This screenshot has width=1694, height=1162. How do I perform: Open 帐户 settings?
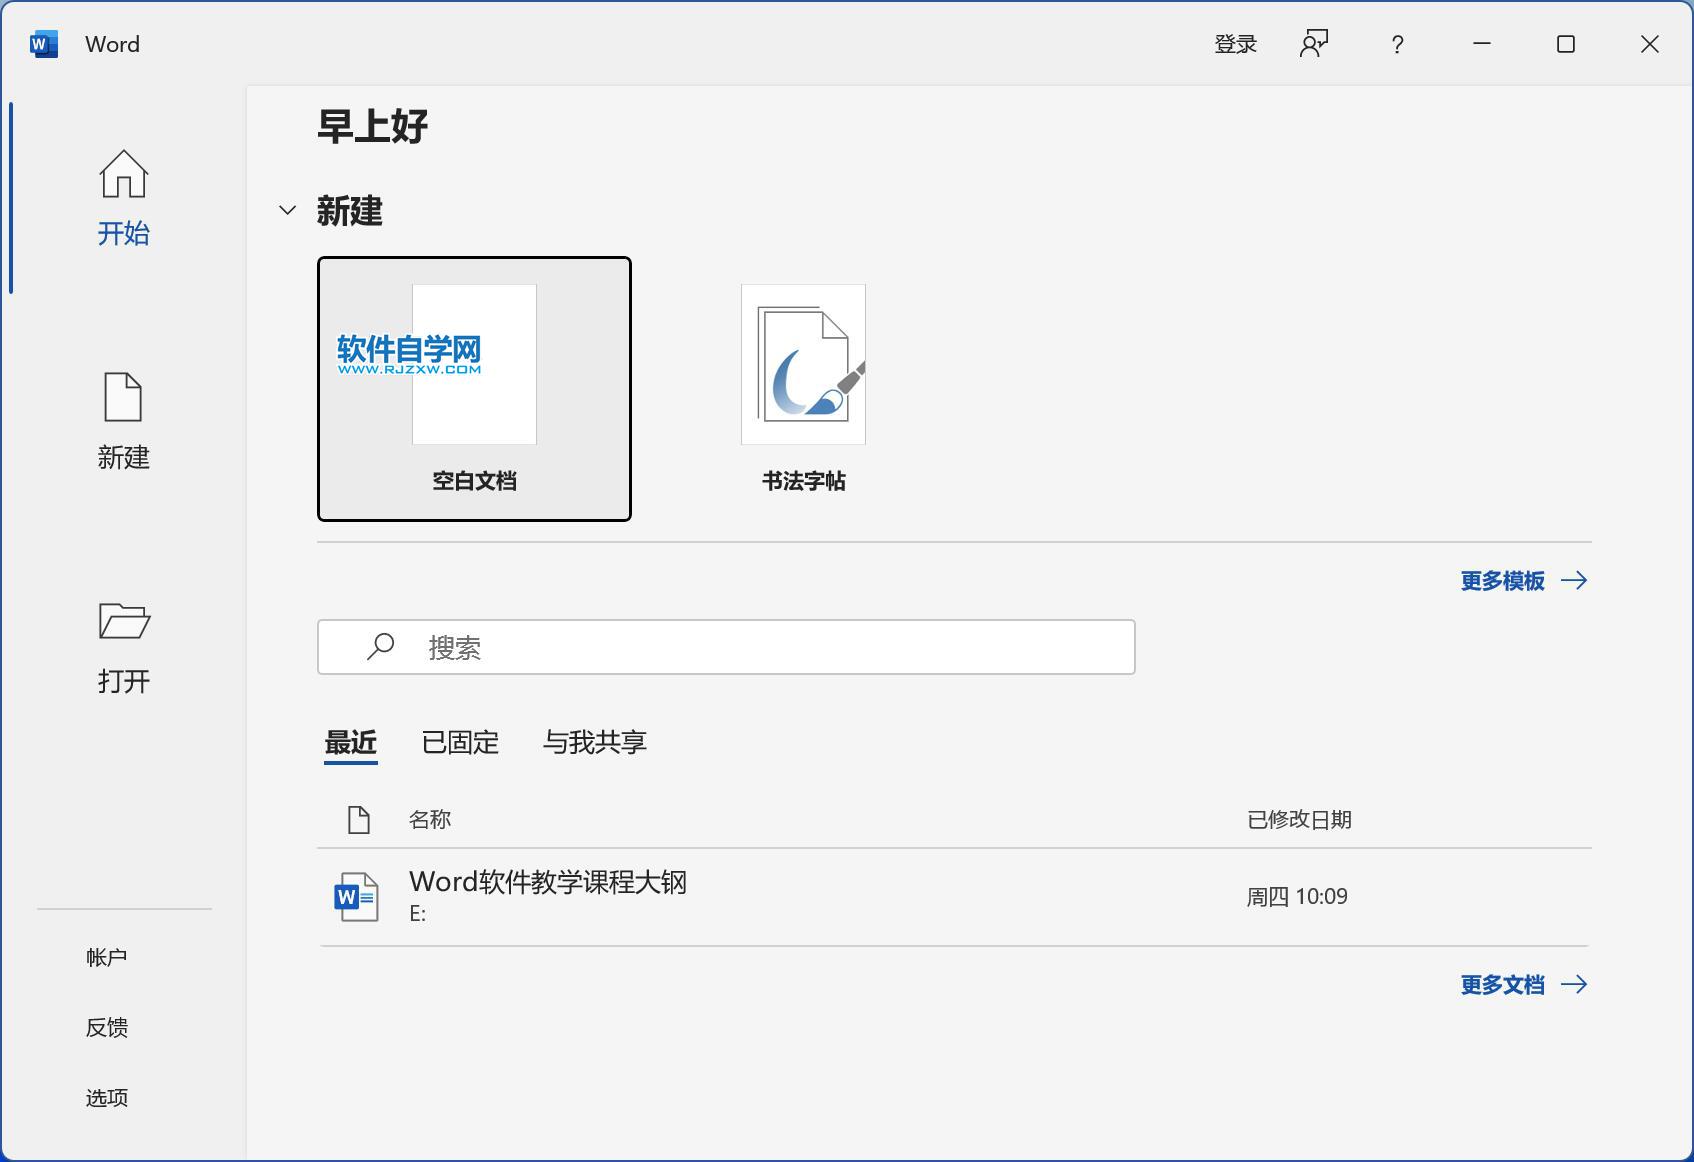[107, 956]
